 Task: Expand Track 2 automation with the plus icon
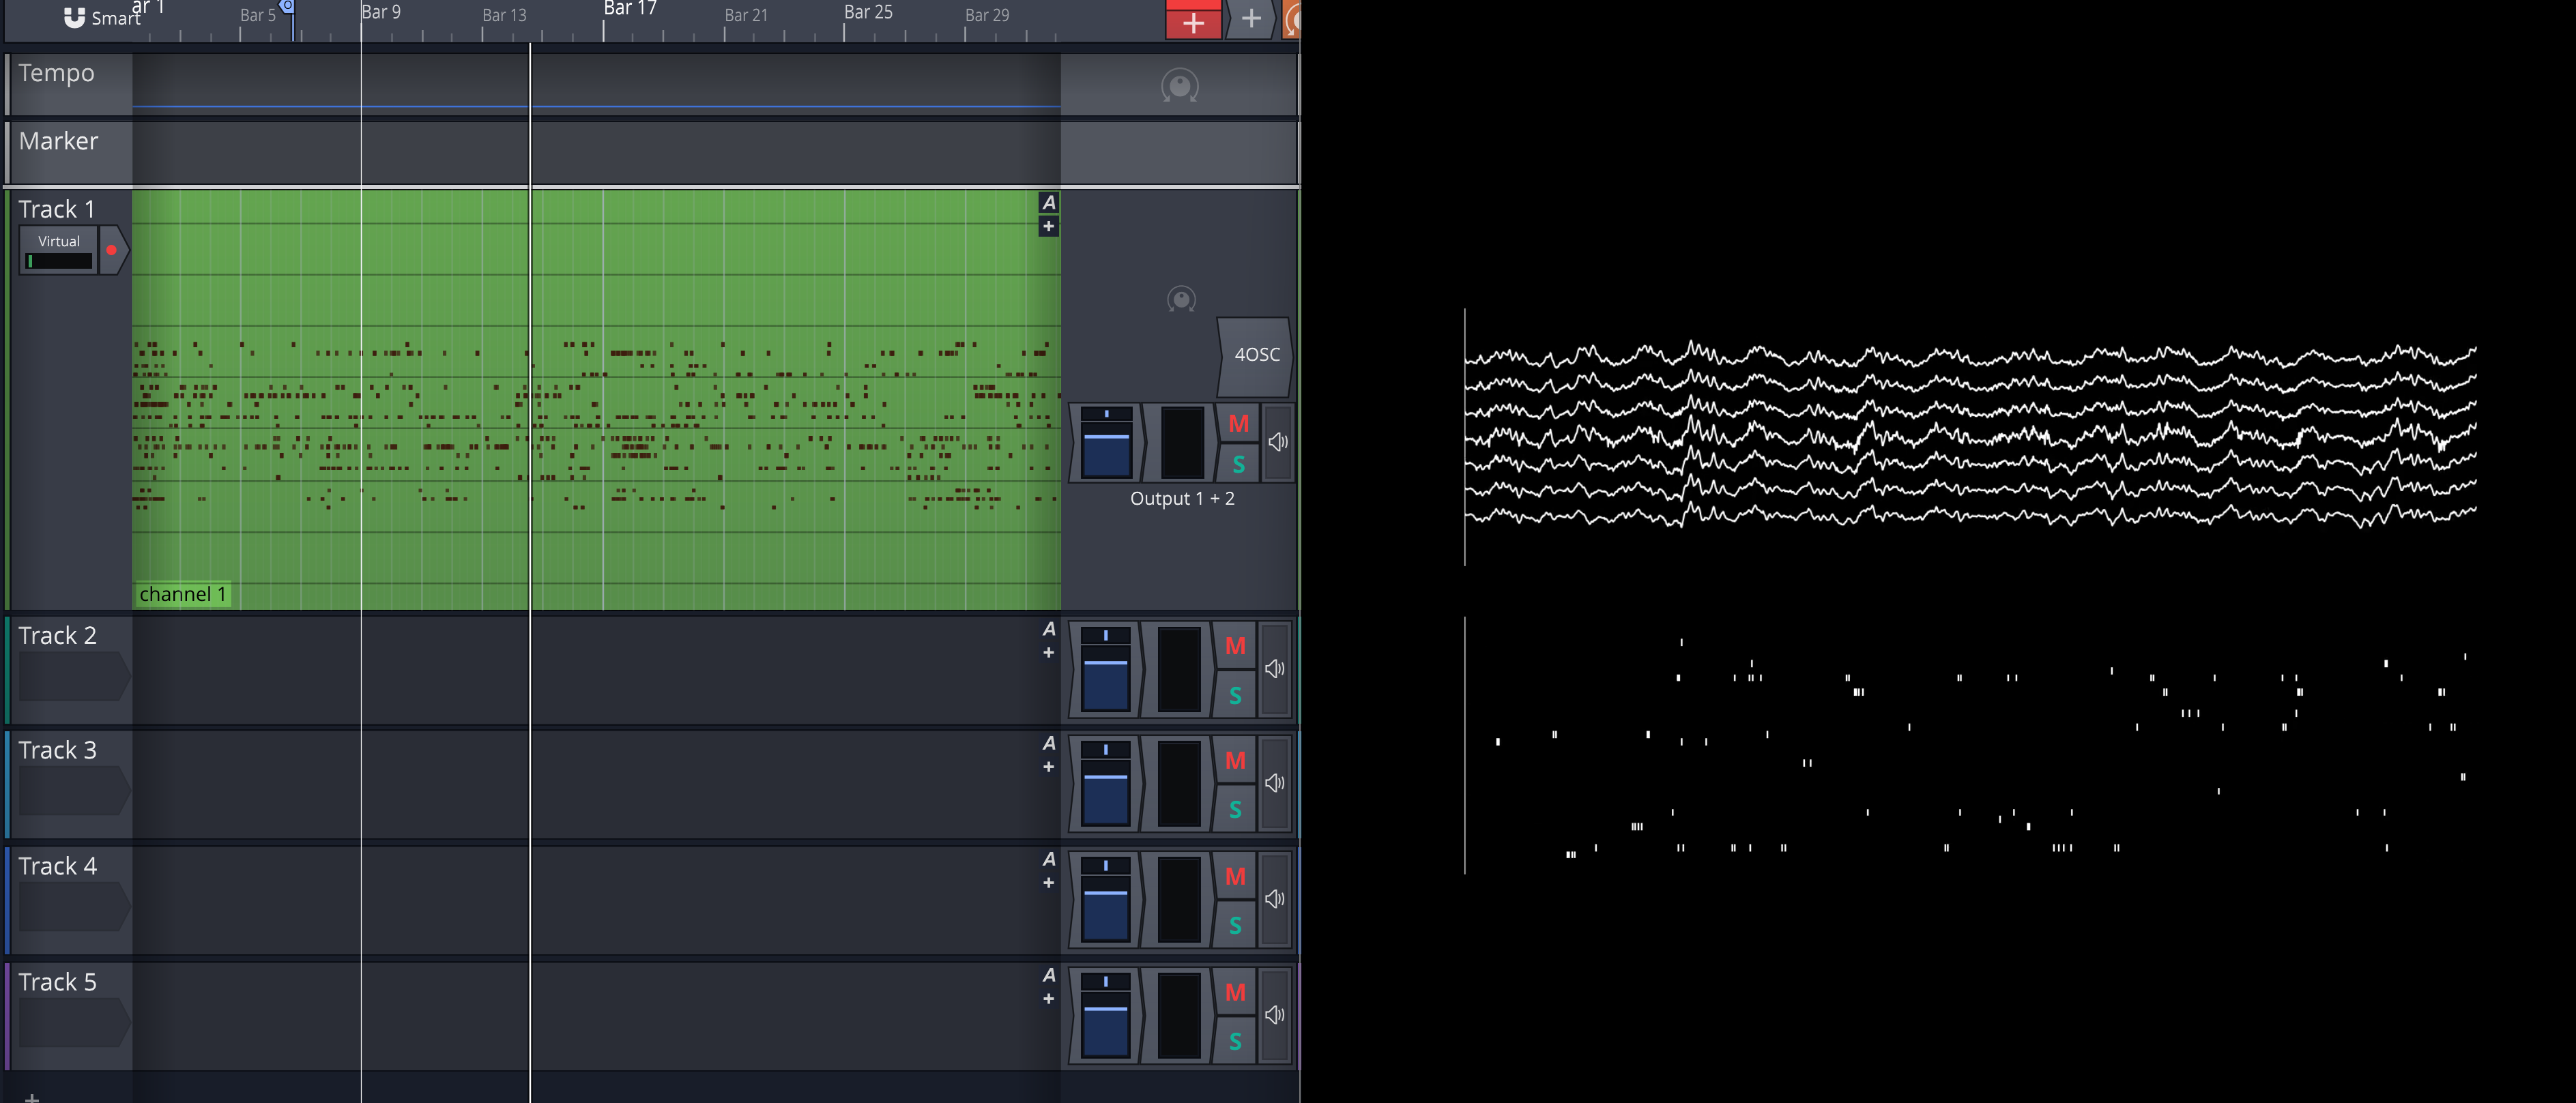tap(1048, 652)
